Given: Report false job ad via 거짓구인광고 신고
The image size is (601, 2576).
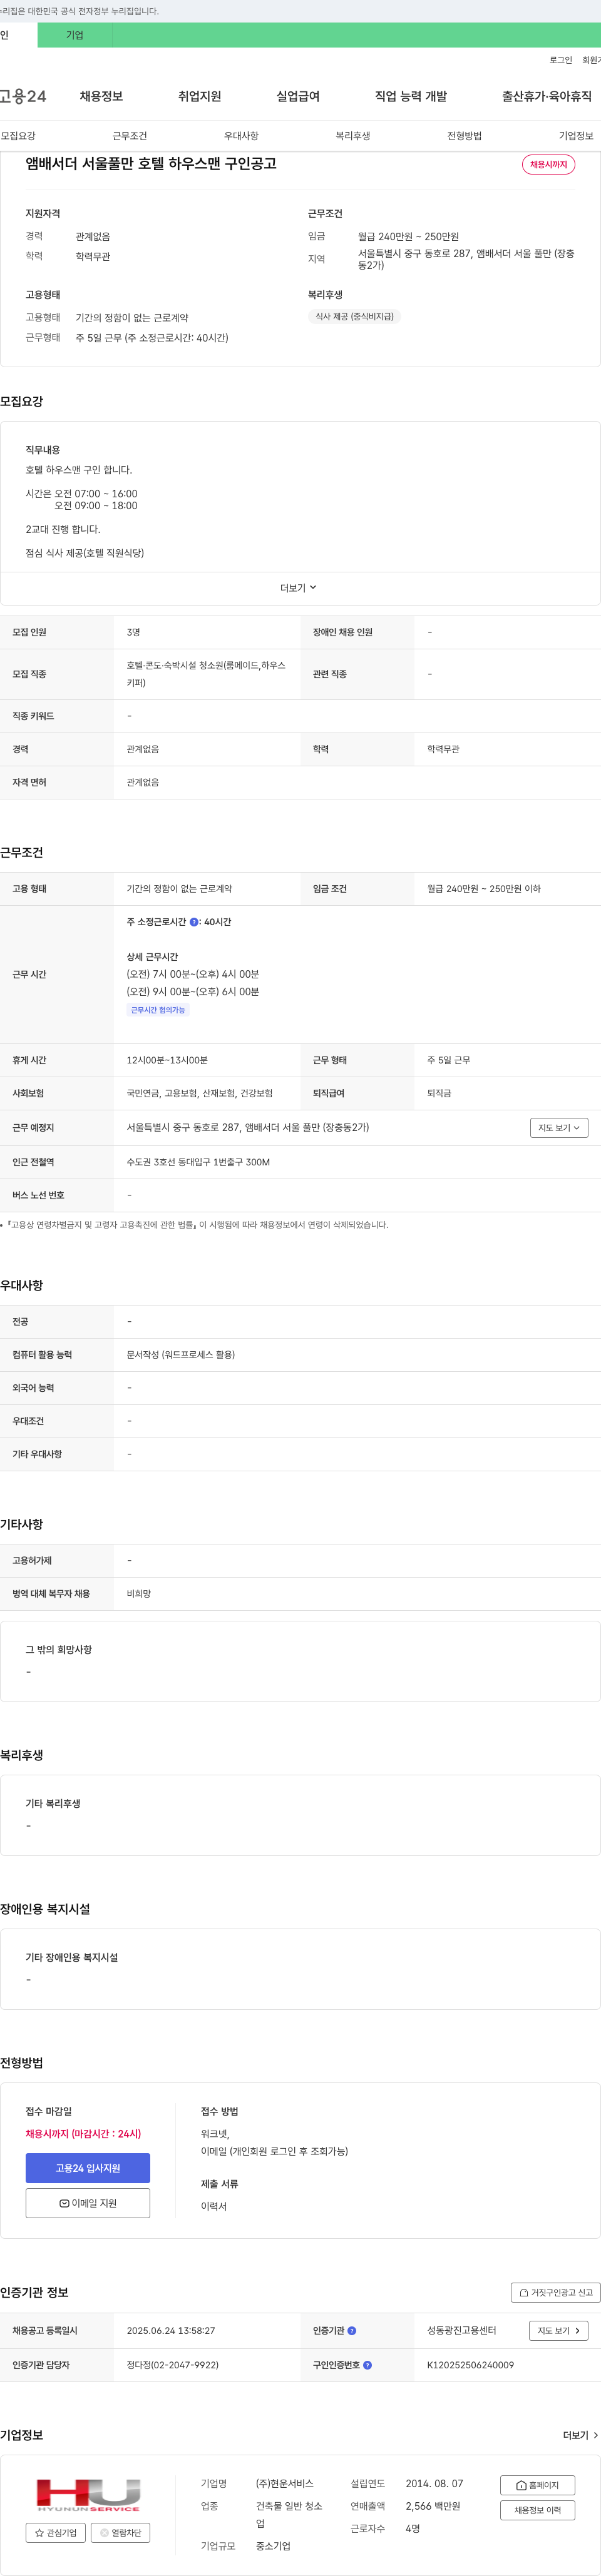Looking at the screenshot, I should [555, 2292].
